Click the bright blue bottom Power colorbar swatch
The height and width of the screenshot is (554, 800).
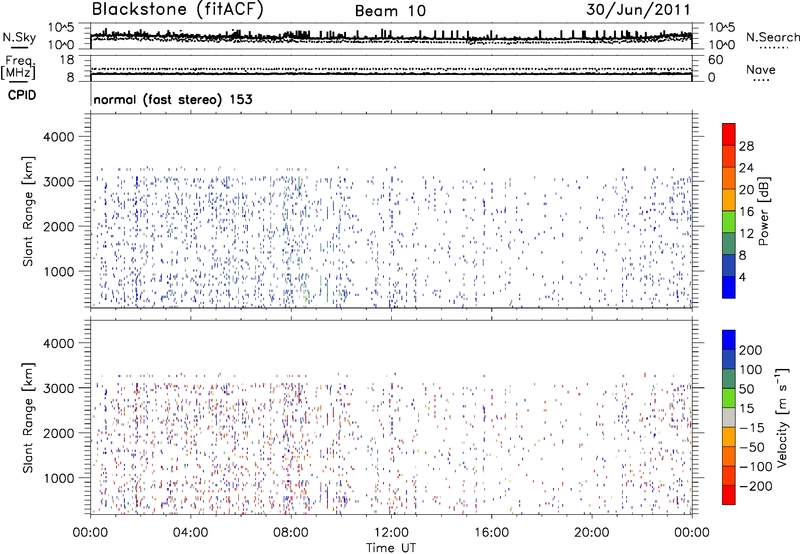729,287
